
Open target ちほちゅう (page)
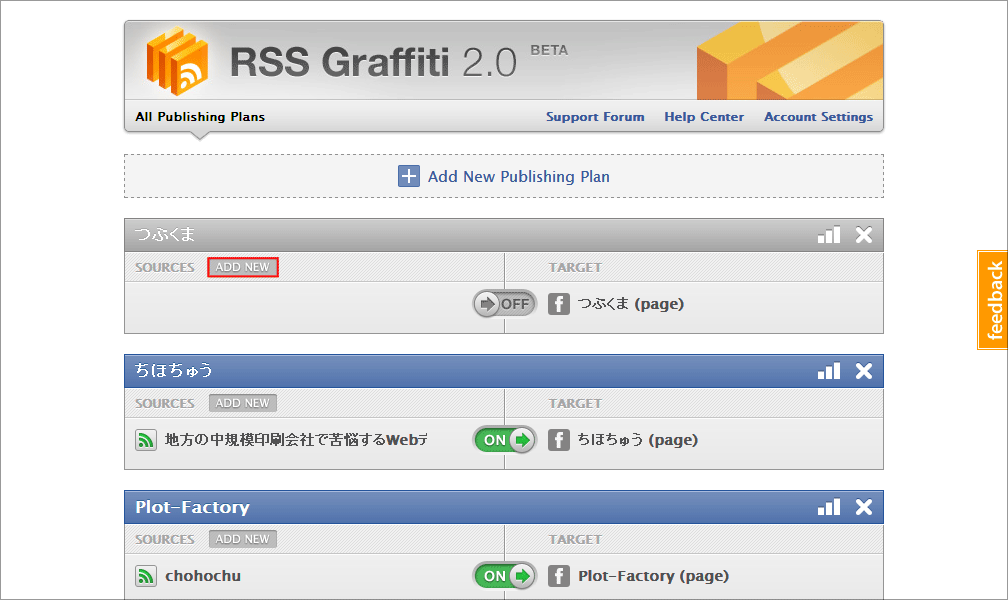click(x=638, y=440)
